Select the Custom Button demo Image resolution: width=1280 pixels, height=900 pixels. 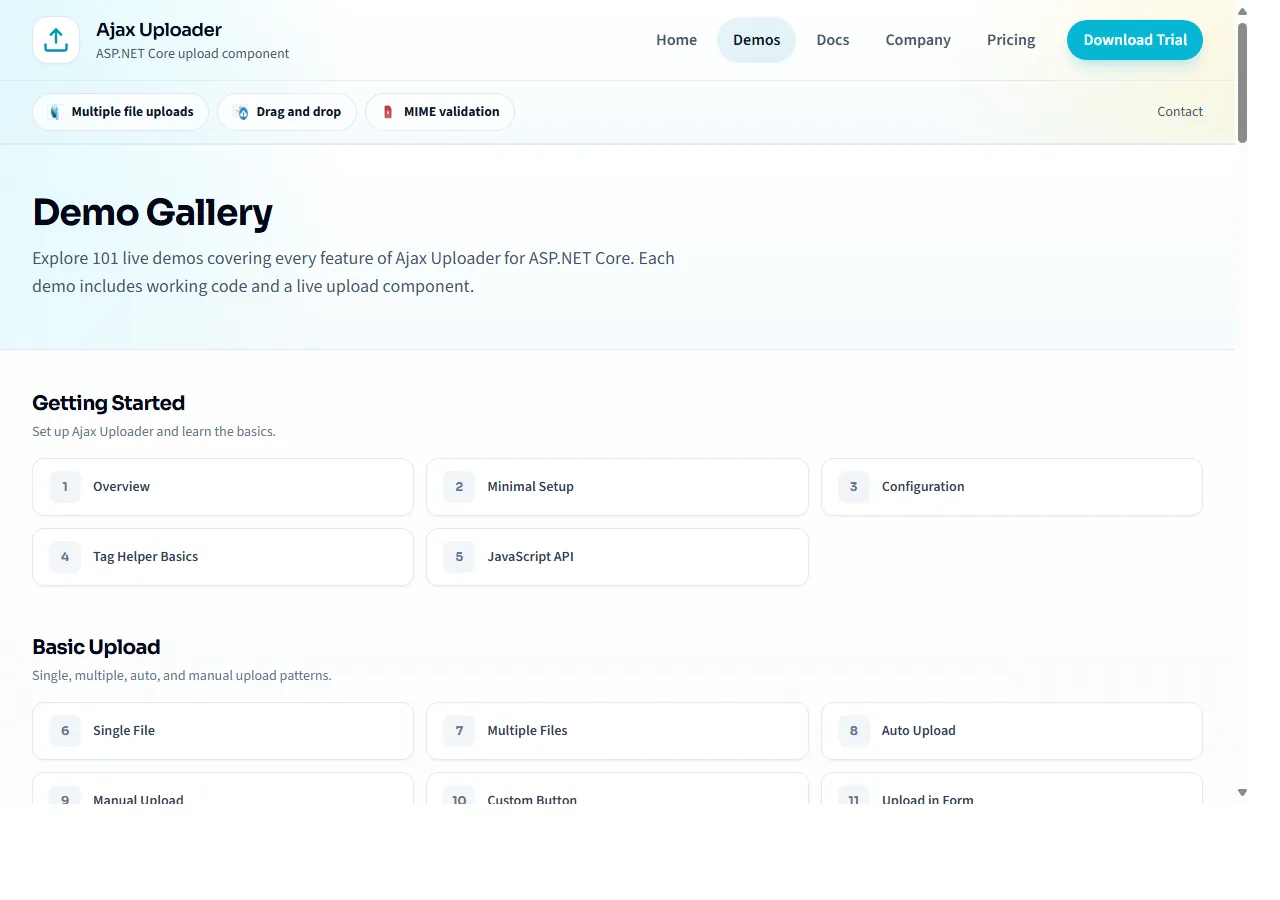(x=617, y=789)
